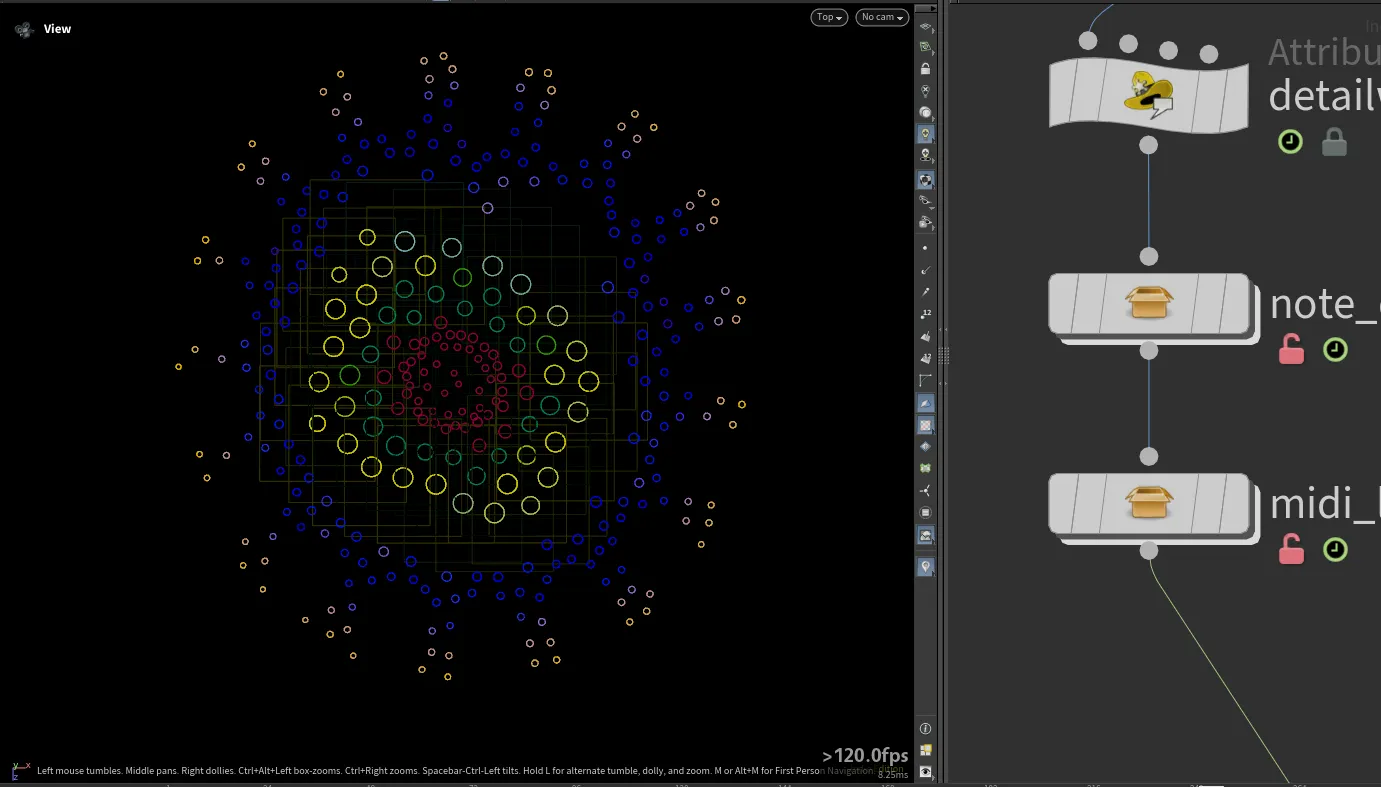This screenshot has height=787, width=1381.
Task: Click the first input connector of detailwrangle node
Action: [x=1088, y=41]
